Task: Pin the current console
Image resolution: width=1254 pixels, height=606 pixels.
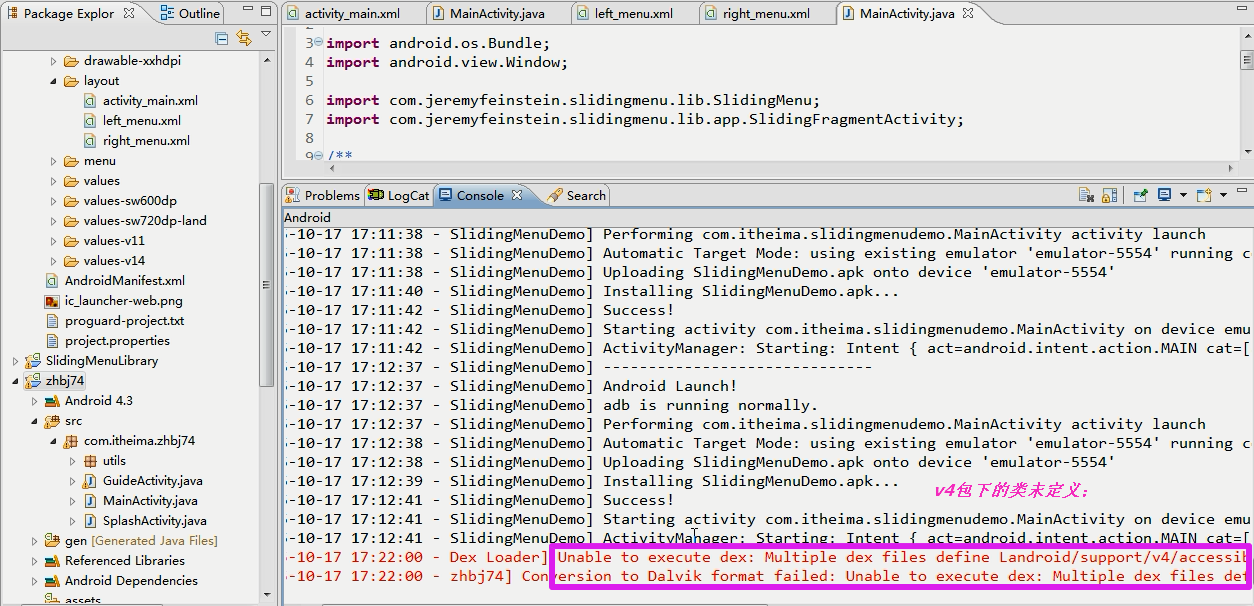Action: (1140, 196)
